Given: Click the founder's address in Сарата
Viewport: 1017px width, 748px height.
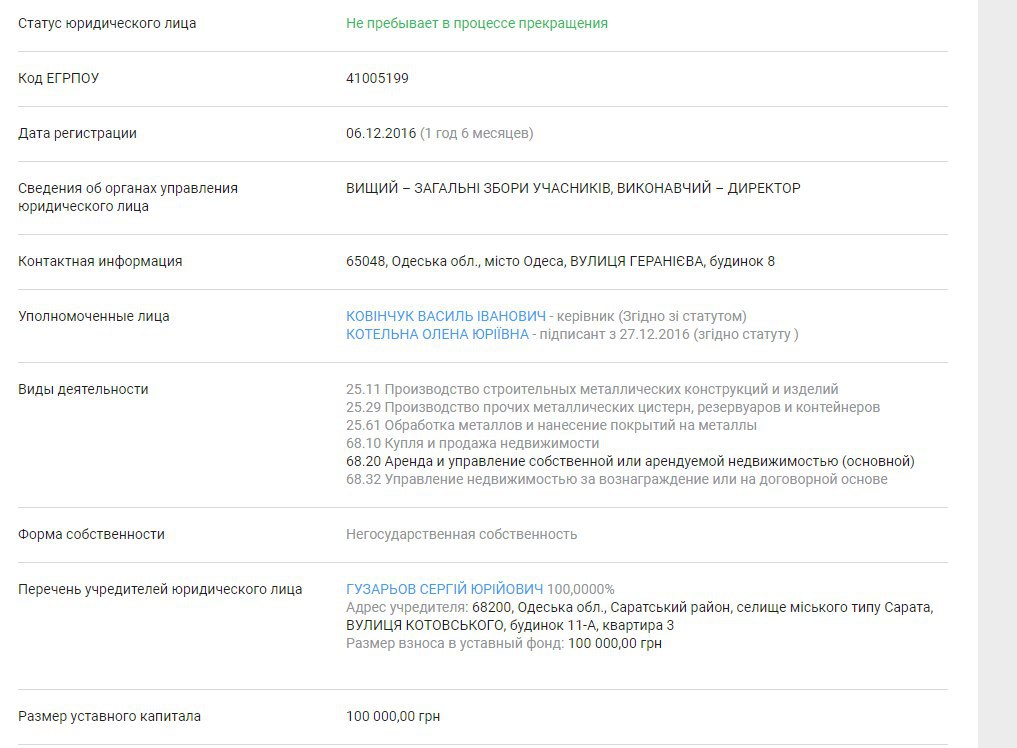Looking at the screenshot, I should tap(640, 616).
